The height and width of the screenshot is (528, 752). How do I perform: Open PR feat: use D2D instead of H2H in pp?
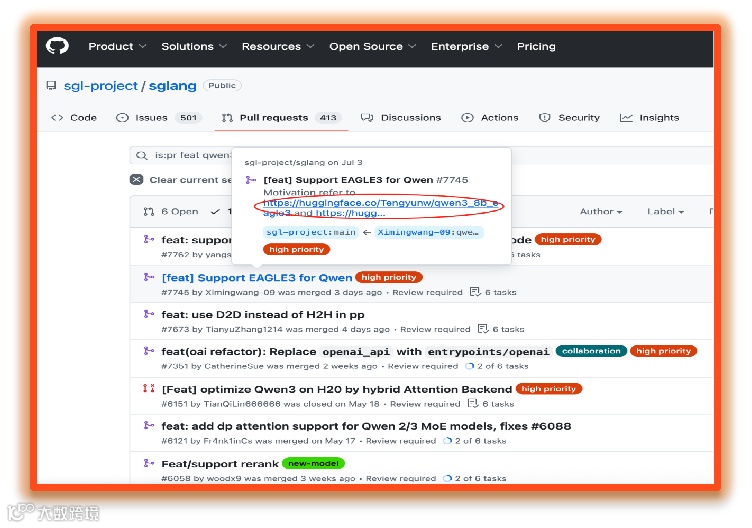pyautogui.click(x=263, y=315)
